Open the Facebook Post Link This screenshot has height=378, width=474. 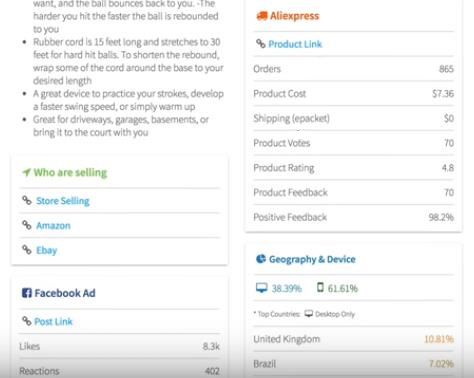pos(53,322)
